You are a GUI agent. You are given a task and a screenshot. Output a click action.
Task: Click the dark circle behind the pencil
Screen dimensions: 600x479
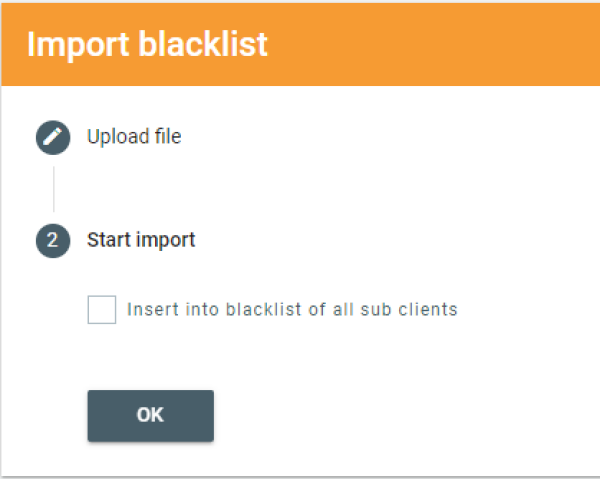(53, 137)
